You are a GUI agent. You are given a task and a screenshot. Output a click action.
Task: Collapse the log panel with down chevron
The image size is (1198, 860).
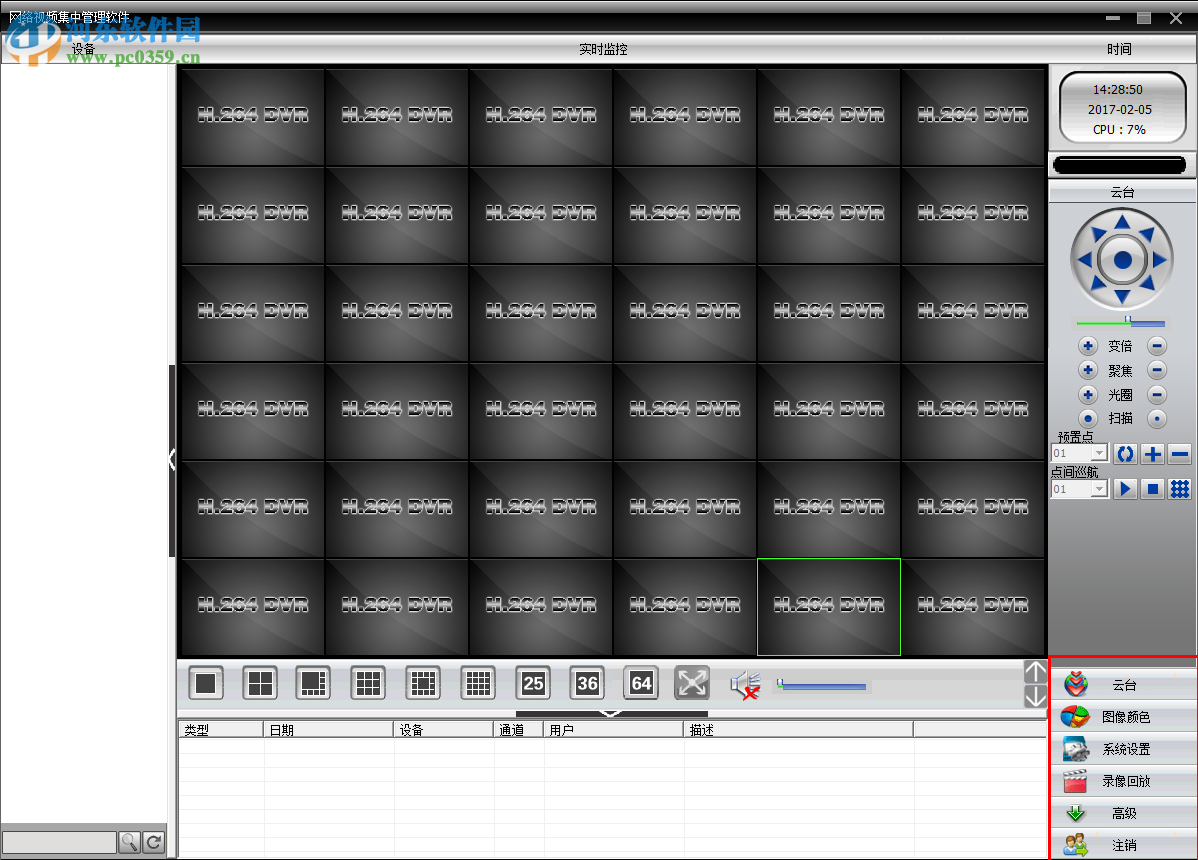pos(611,714)
